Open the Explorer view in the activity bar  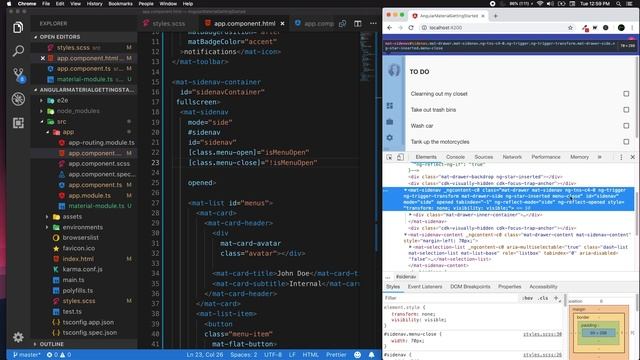18,27
